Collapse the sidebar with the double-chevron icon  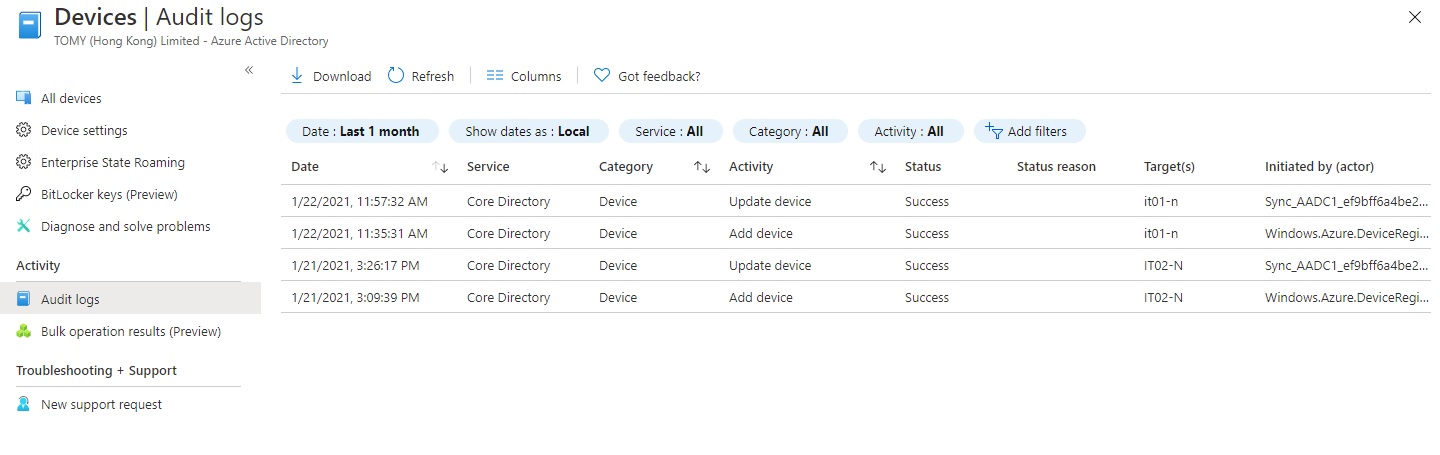[249, 70]
